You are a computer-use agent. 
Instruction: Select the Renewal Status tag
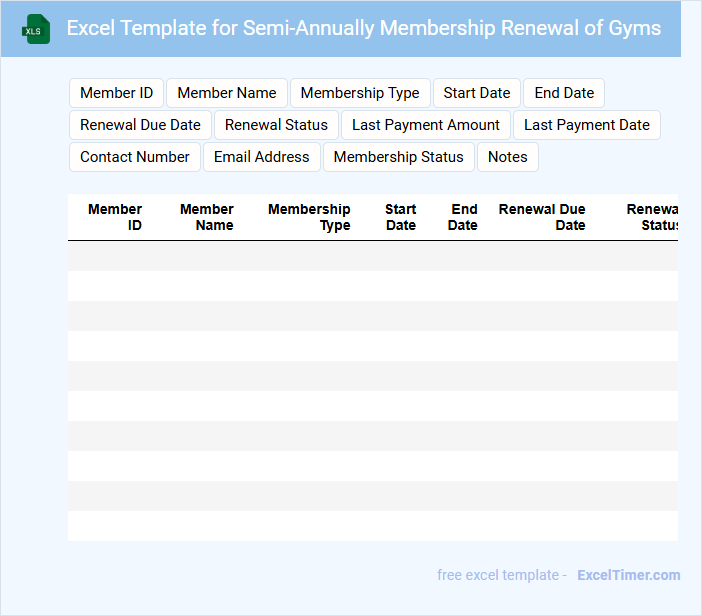276,125
